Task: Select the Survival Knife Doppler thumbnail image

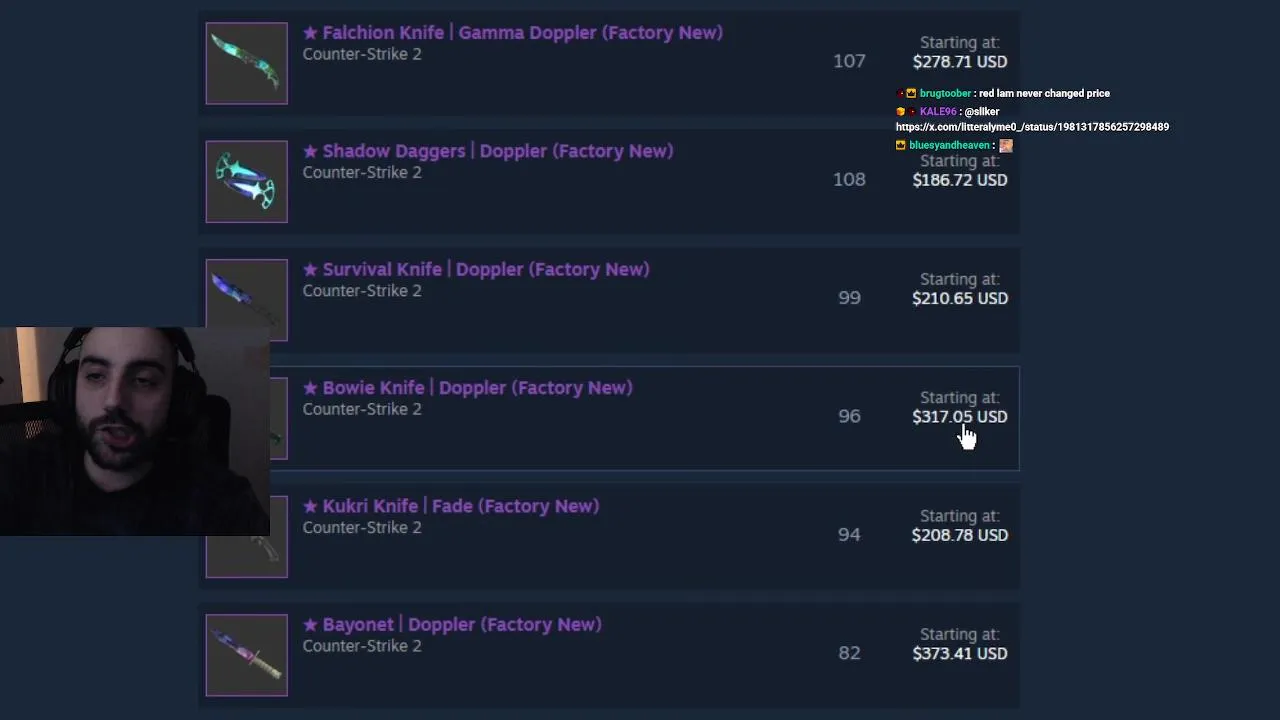Action: [246, 298]
